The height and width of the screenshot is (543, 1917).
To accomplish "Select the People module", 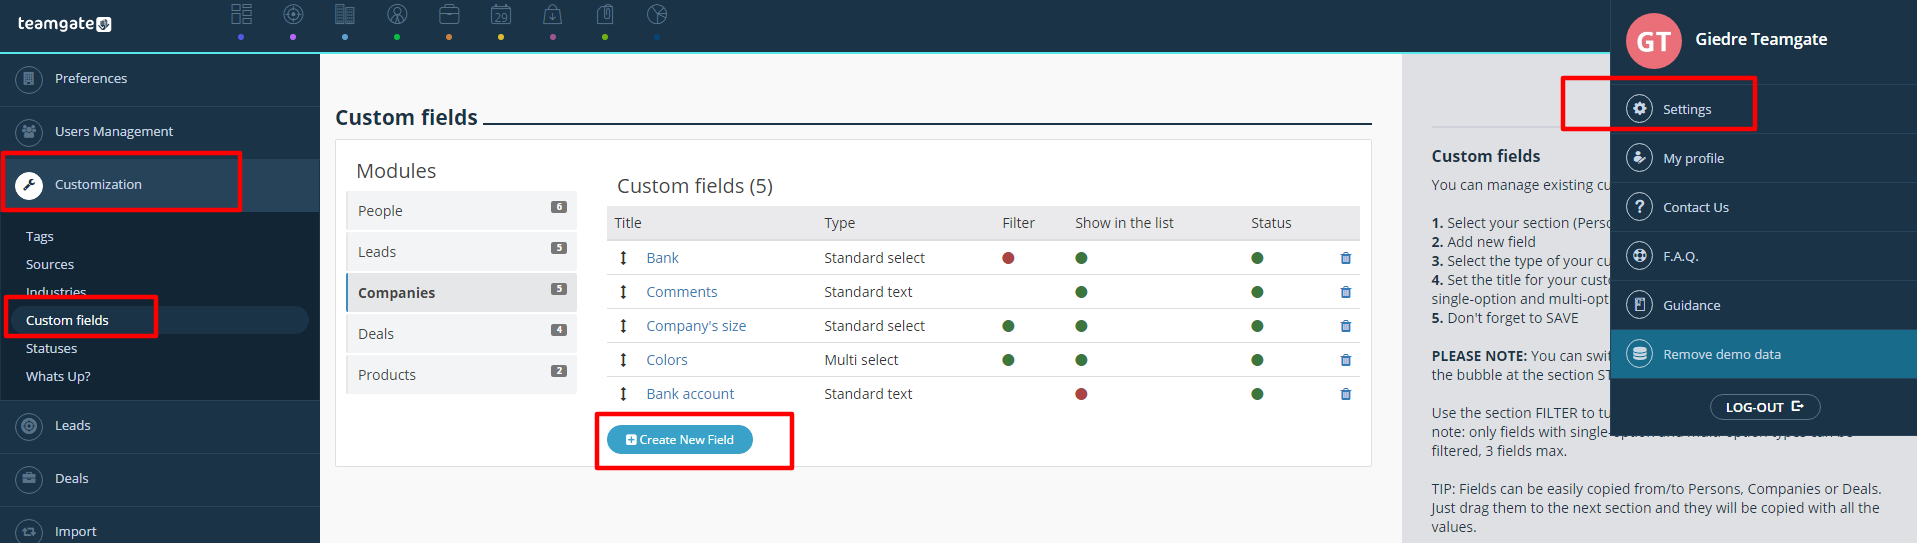I will click(461, 211).
